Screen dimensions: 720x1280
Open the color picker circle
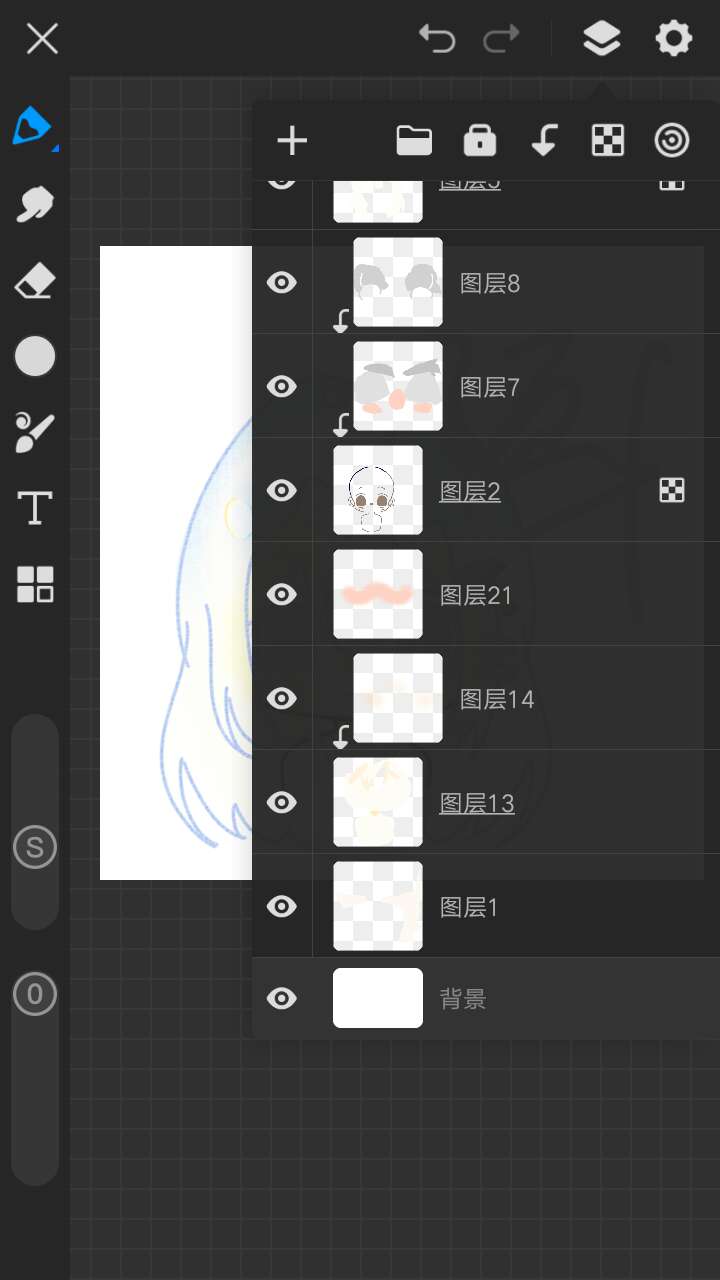point(35,356)
